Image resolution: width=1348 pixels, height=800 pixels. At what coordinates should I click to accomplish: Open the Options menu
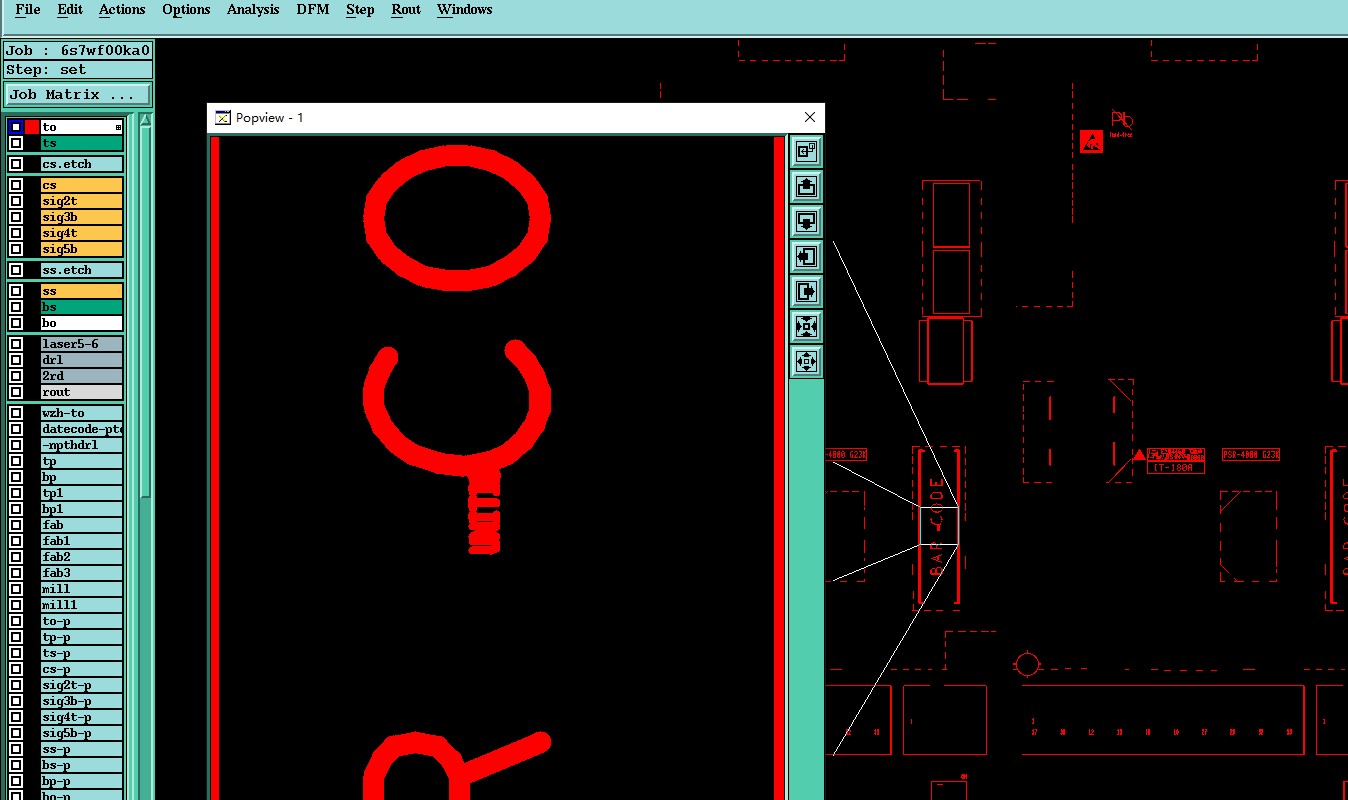186,10
